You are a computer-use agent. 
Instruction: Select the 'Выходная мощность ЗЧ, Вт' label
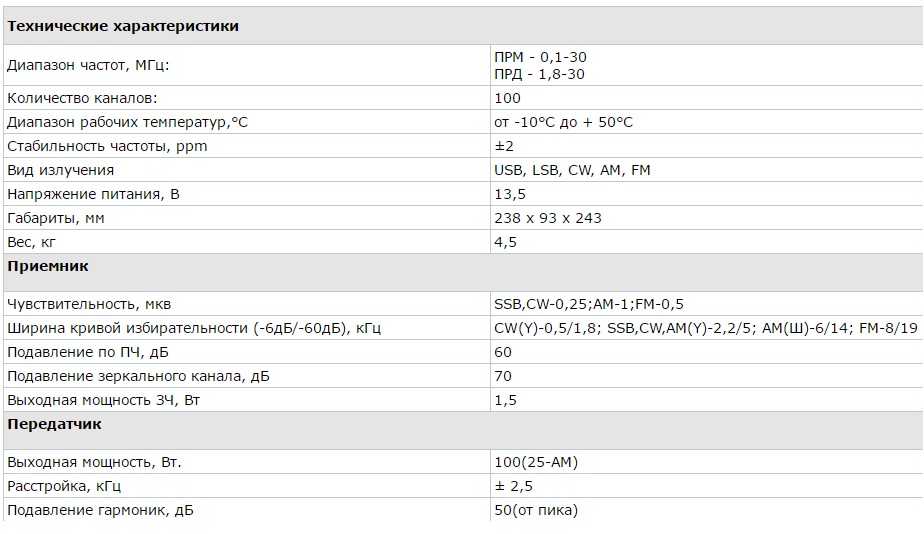click(x=103, y=400)
